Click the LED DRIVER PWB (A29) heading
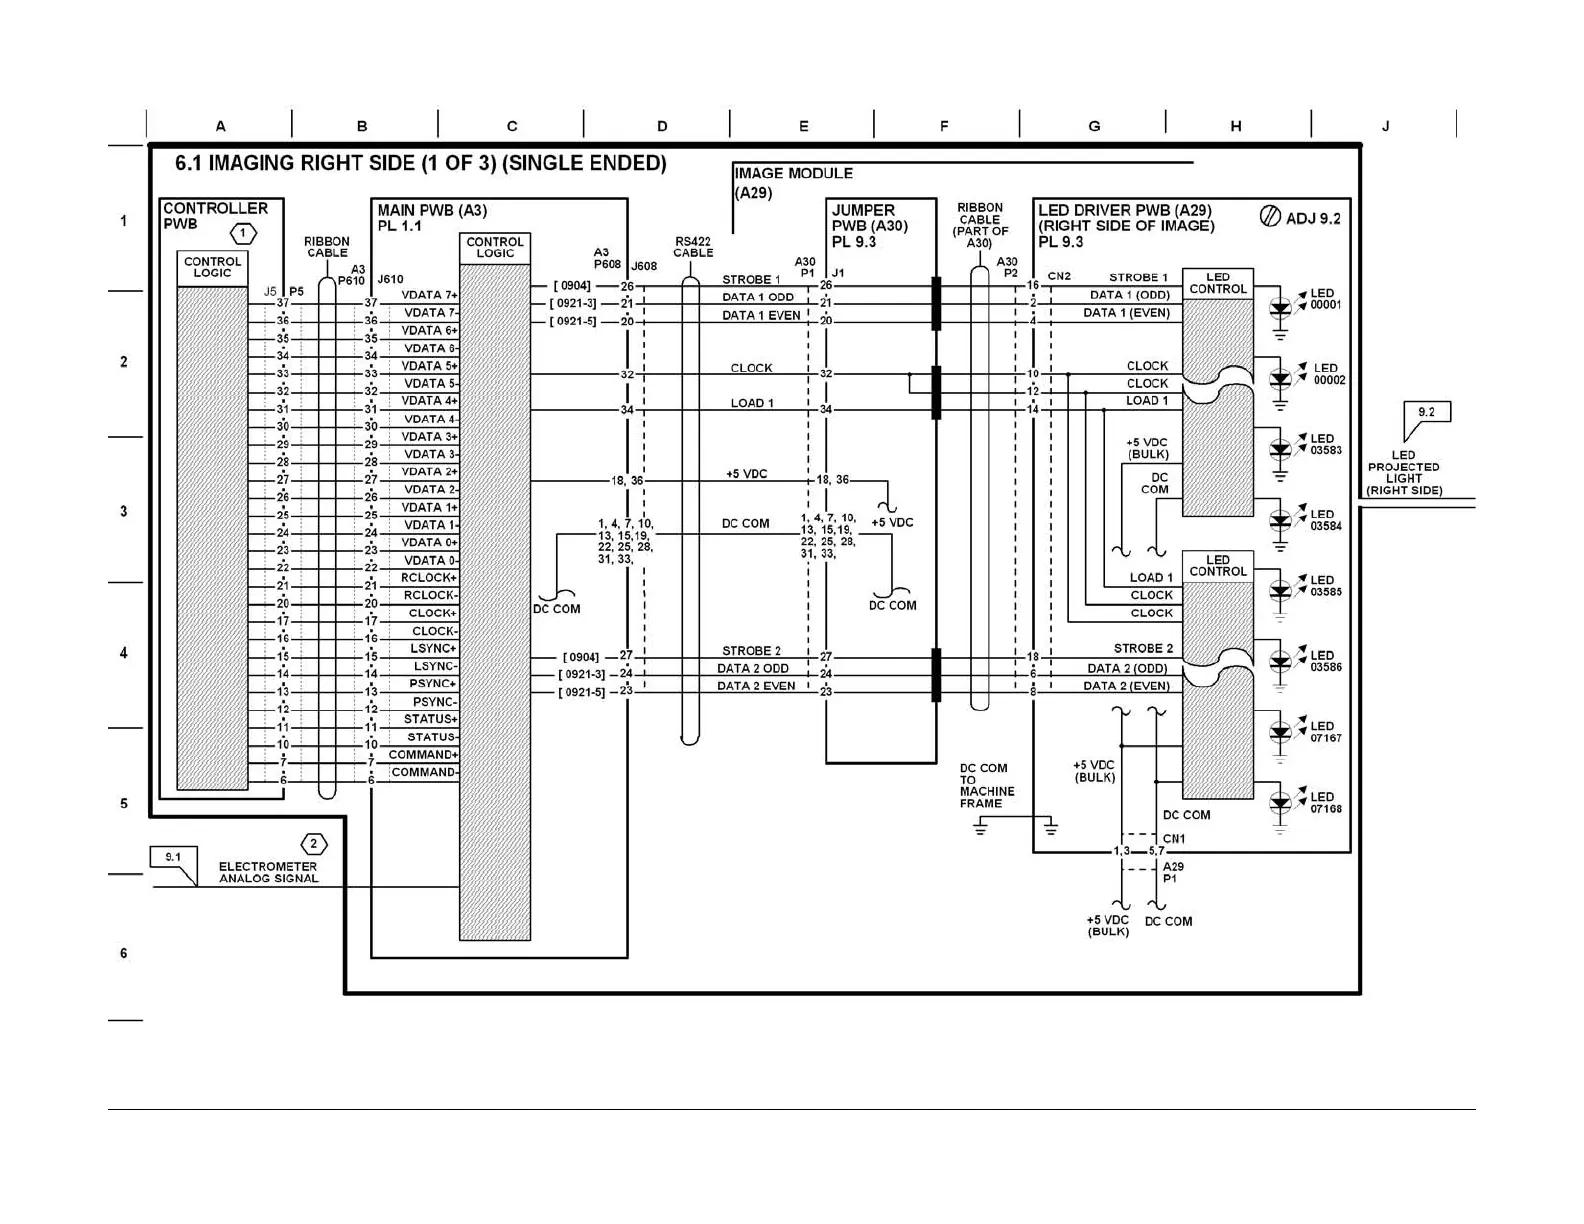The width and height of the screenshot is (1584, 1224). (1126, 226)
